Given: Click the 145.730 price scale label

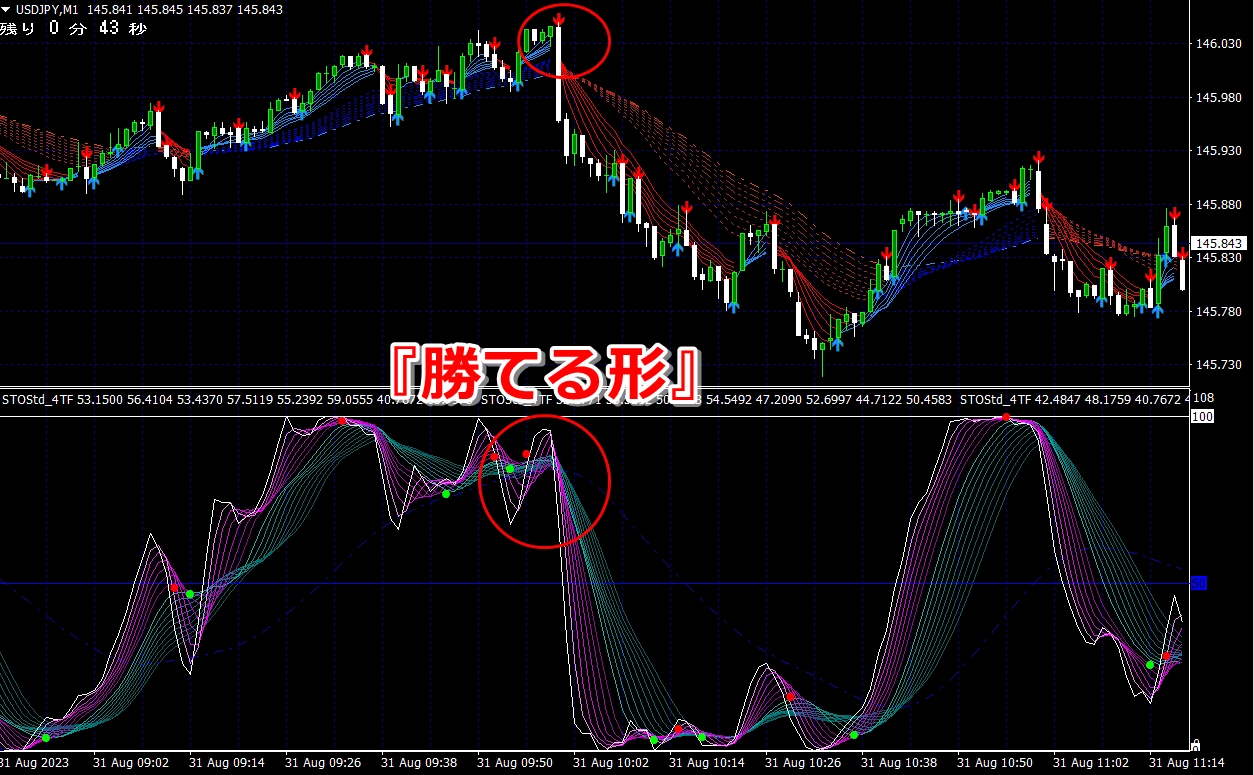Looking at the screenshot, I should [1218, 365].
